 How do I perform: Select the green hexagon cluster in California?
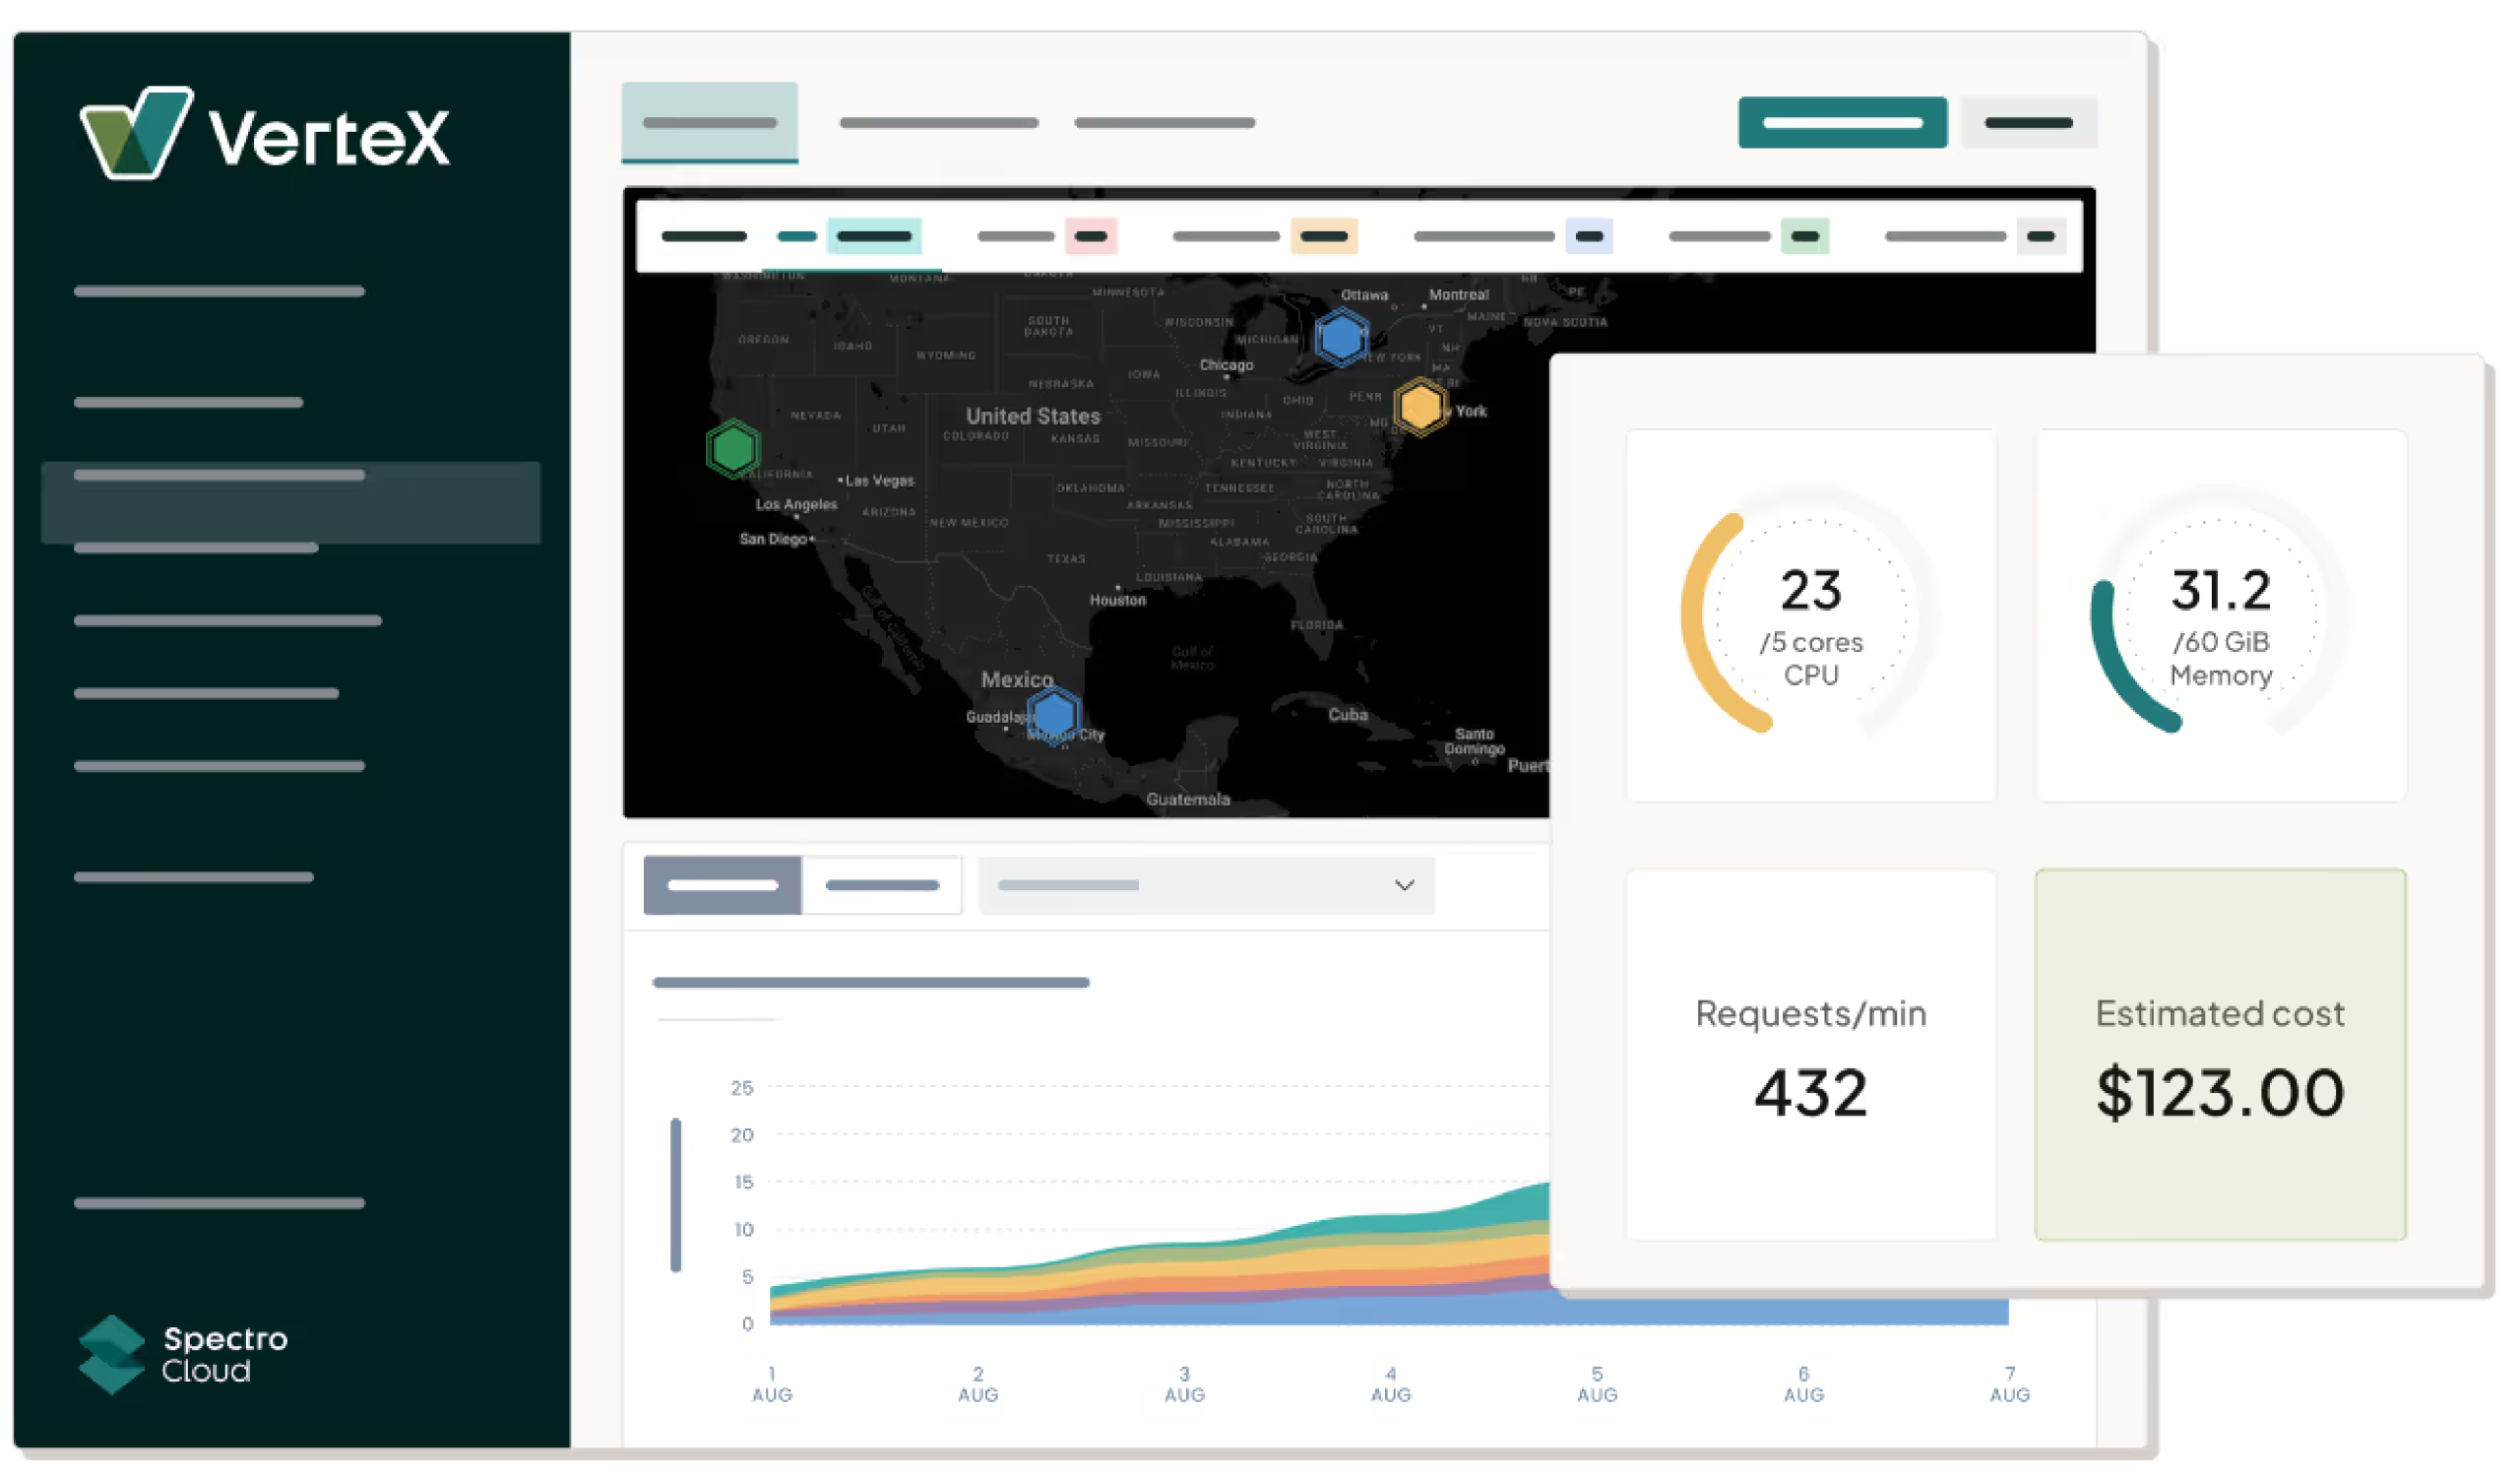click(733, 448)
